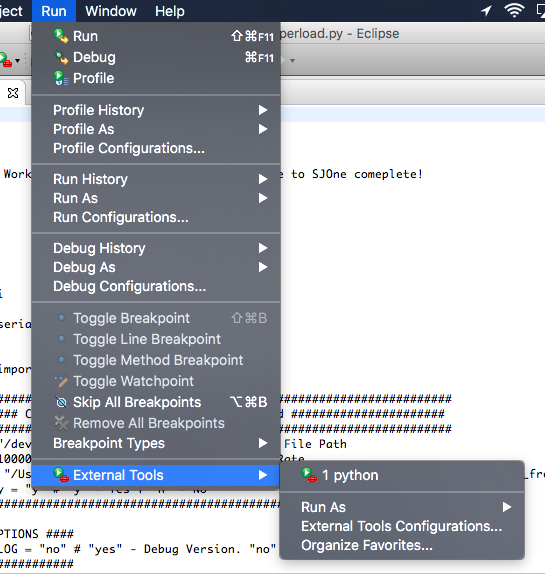Expand Breakpoint Types submenu
The image size is (545, 574).
coord(156,443)
